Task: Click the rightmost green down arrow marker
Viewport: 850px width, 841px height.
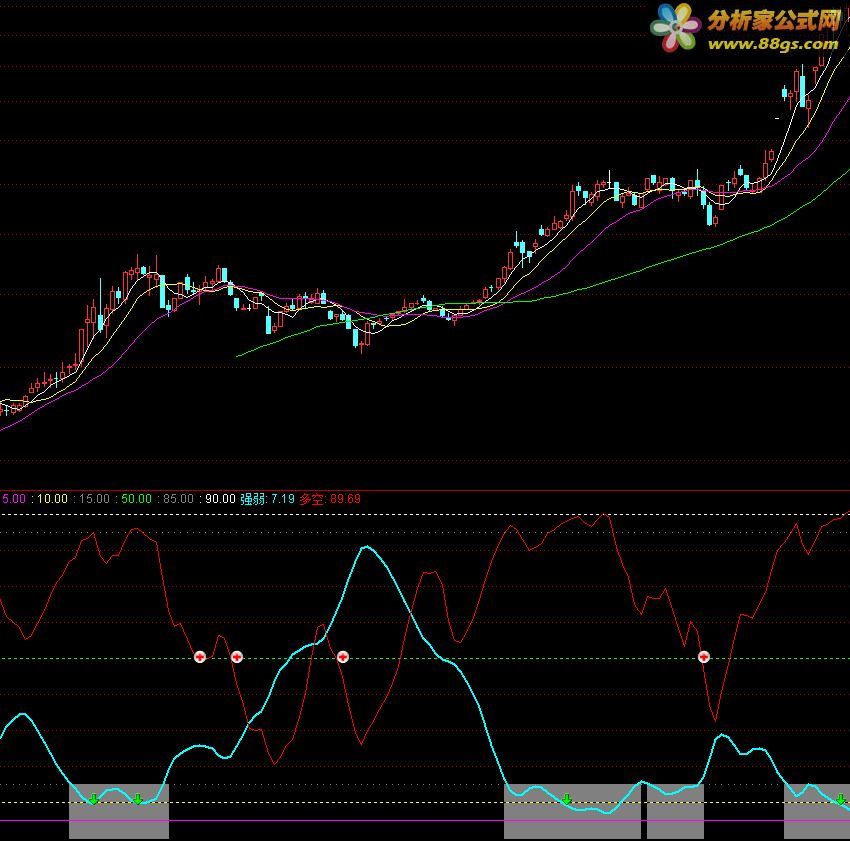Action: click(841, 799)
